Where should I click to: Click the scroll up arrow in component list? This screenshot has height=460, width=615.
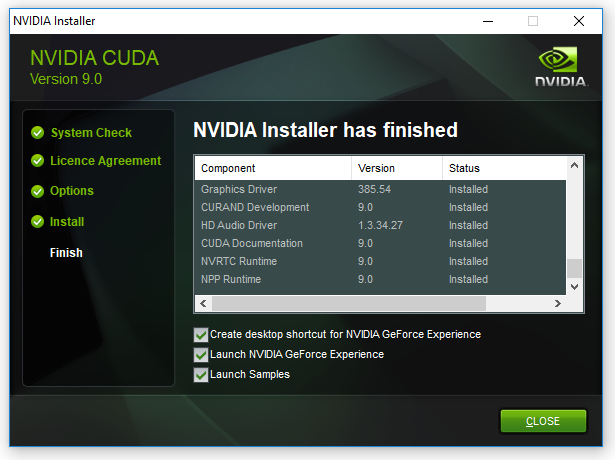click(574, 165)
